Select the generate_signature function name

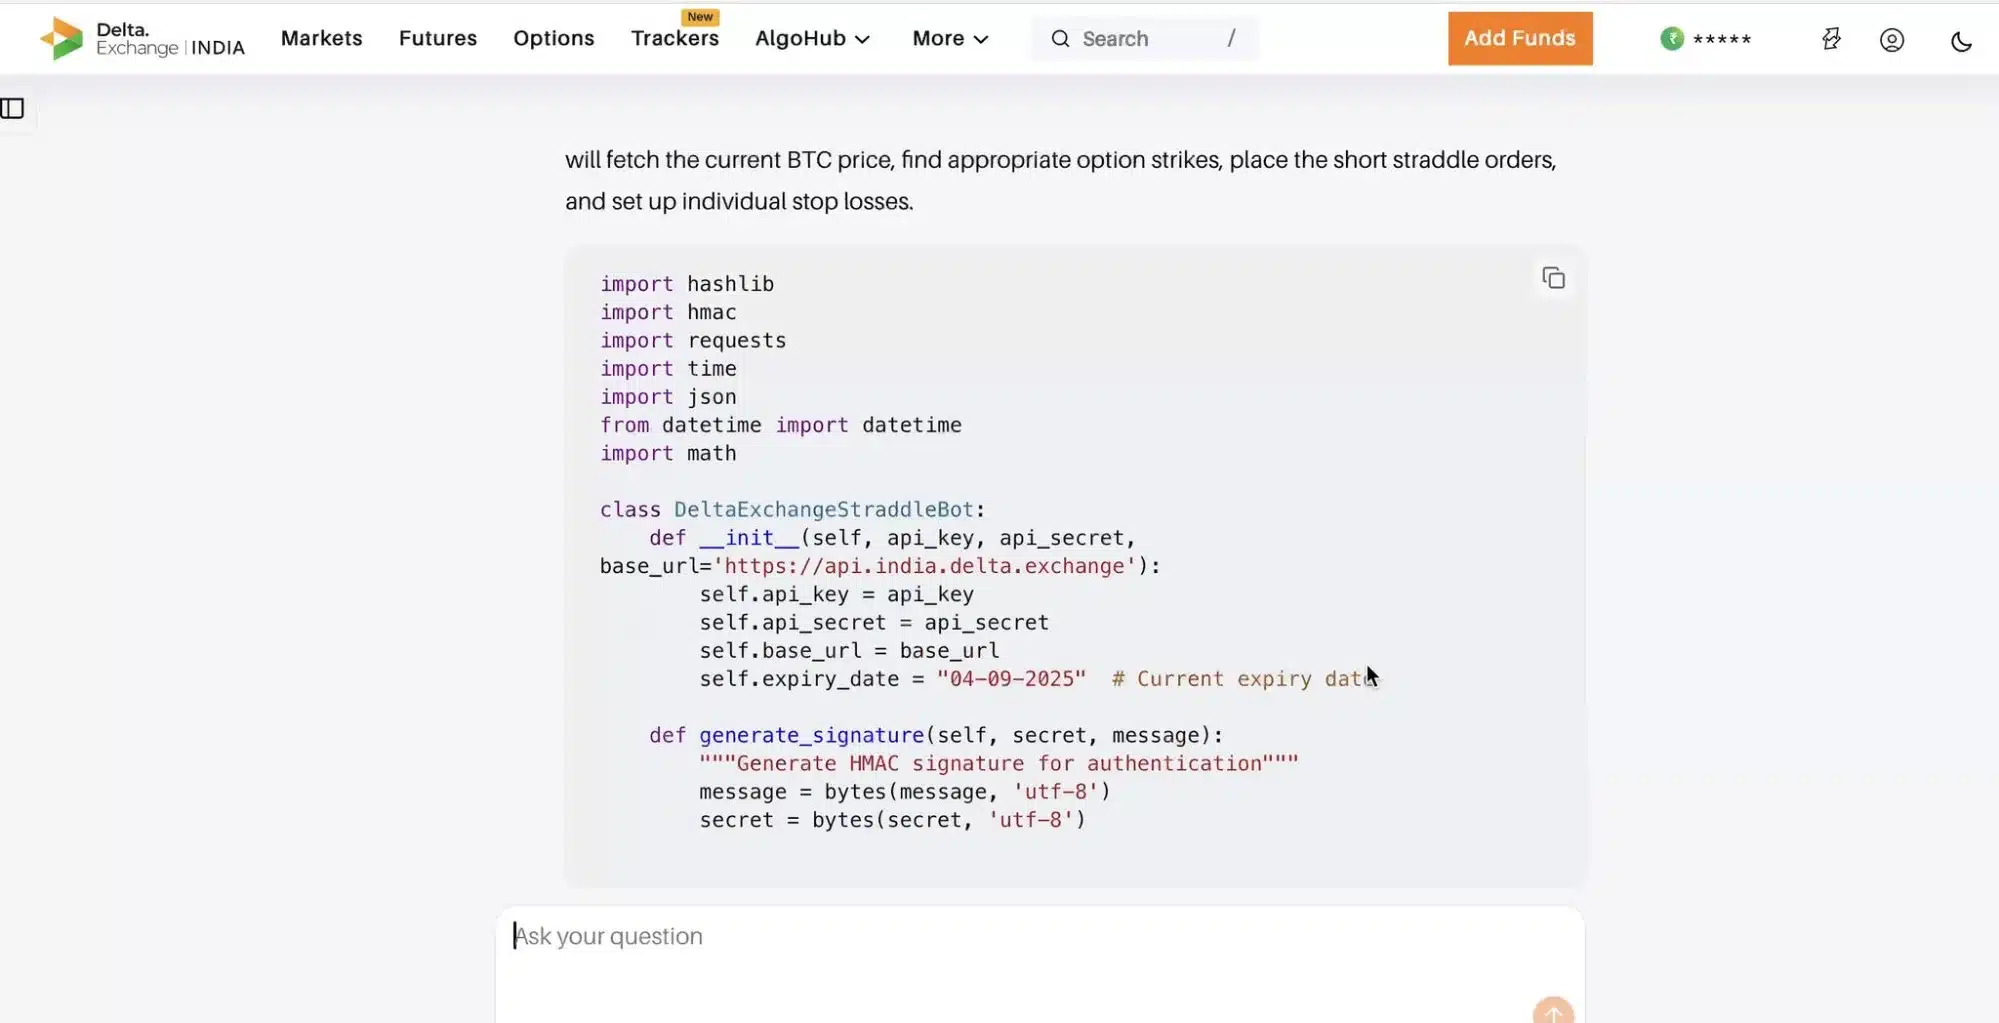coord(810,735)
